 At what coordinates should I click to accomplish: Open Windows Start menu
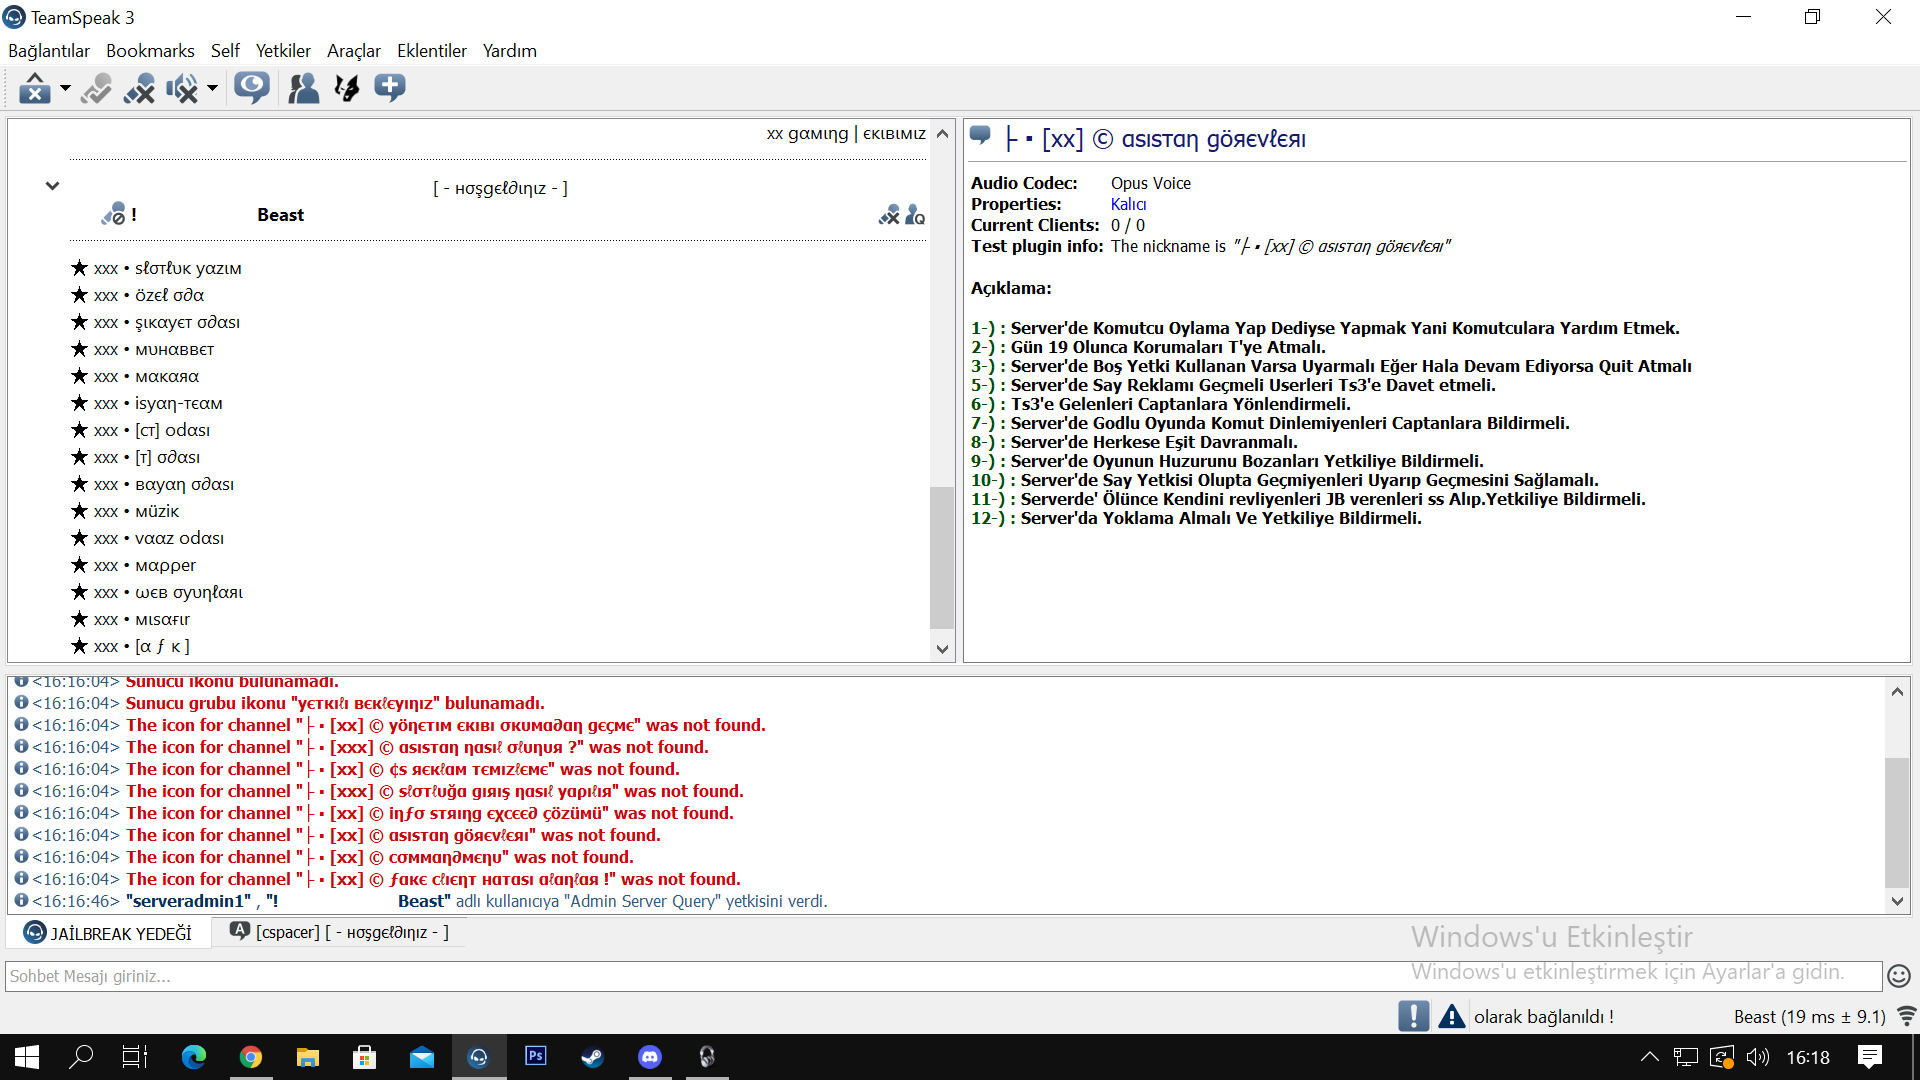tap(27, 1057)
